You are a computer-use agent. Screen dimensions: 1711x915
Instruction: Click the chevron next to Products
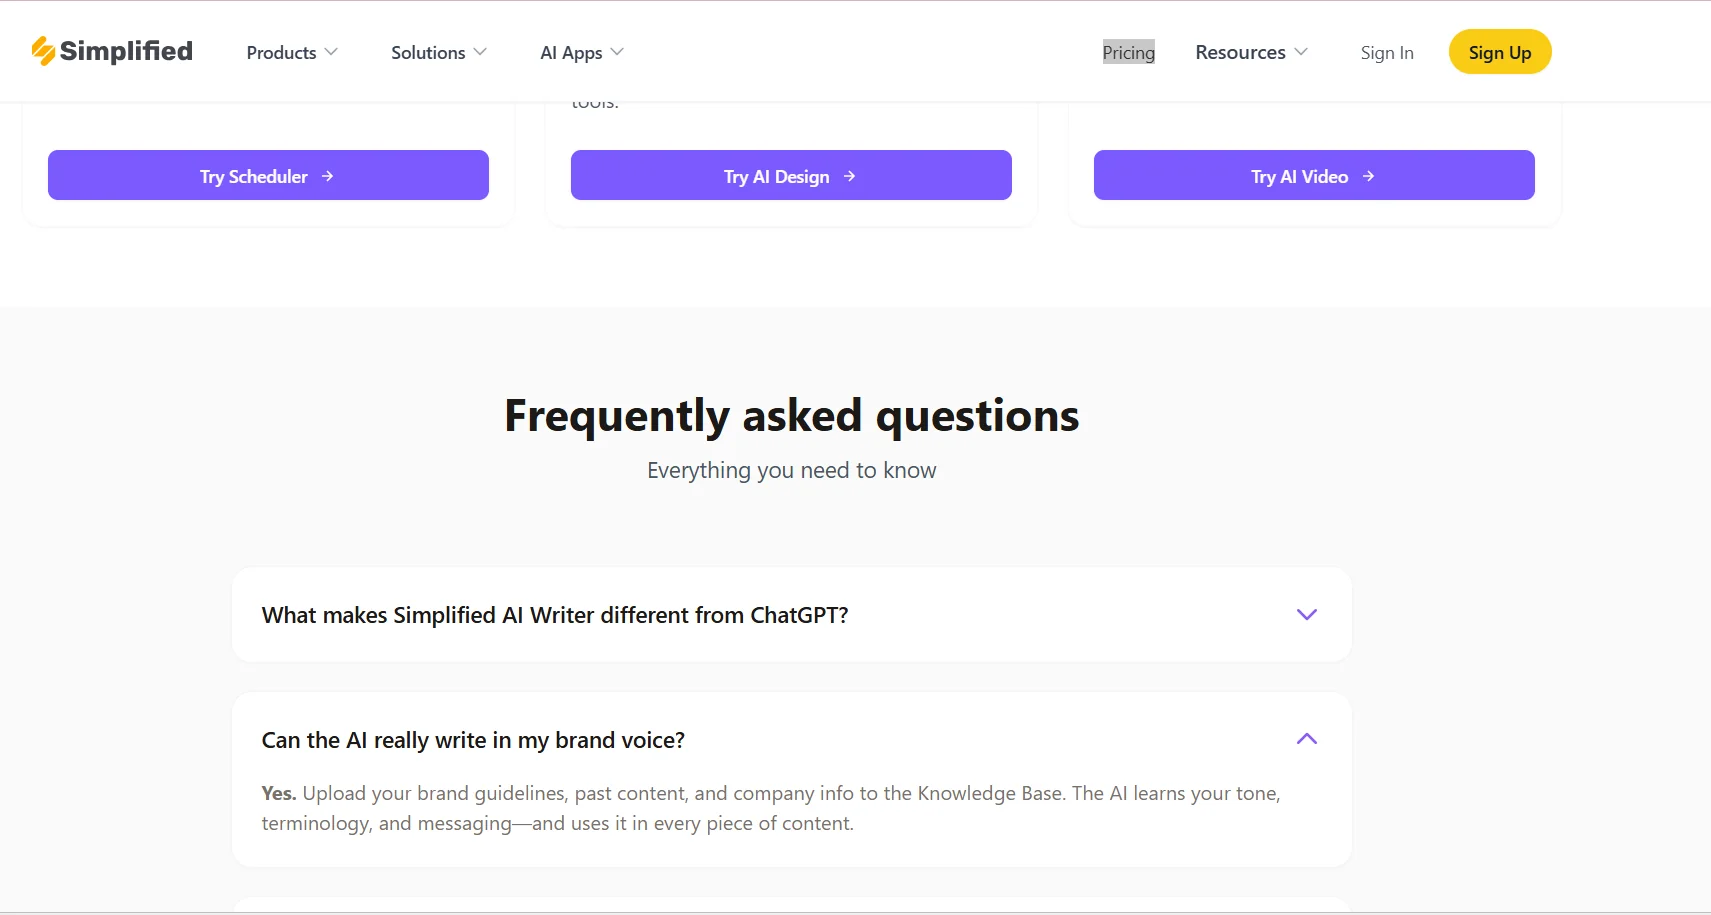coord(331,52)
